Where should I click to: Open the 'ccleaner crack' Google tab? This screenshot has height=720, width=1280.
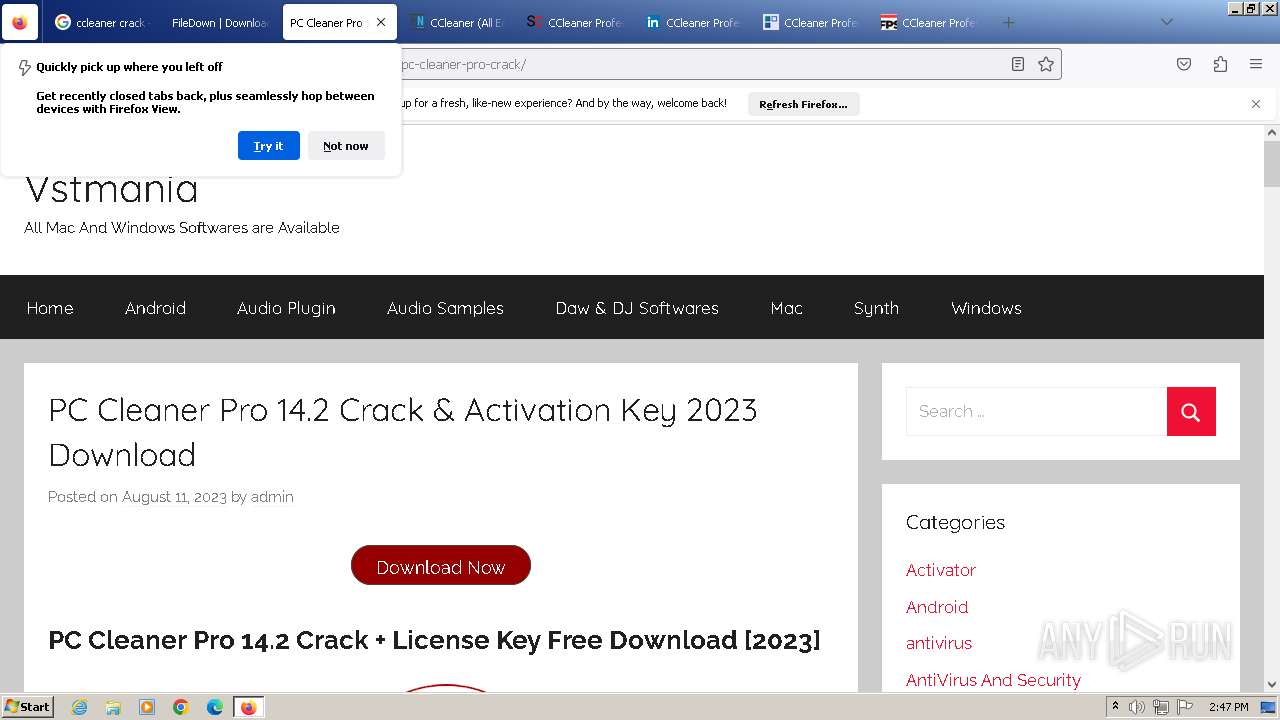tap(100, 22)
